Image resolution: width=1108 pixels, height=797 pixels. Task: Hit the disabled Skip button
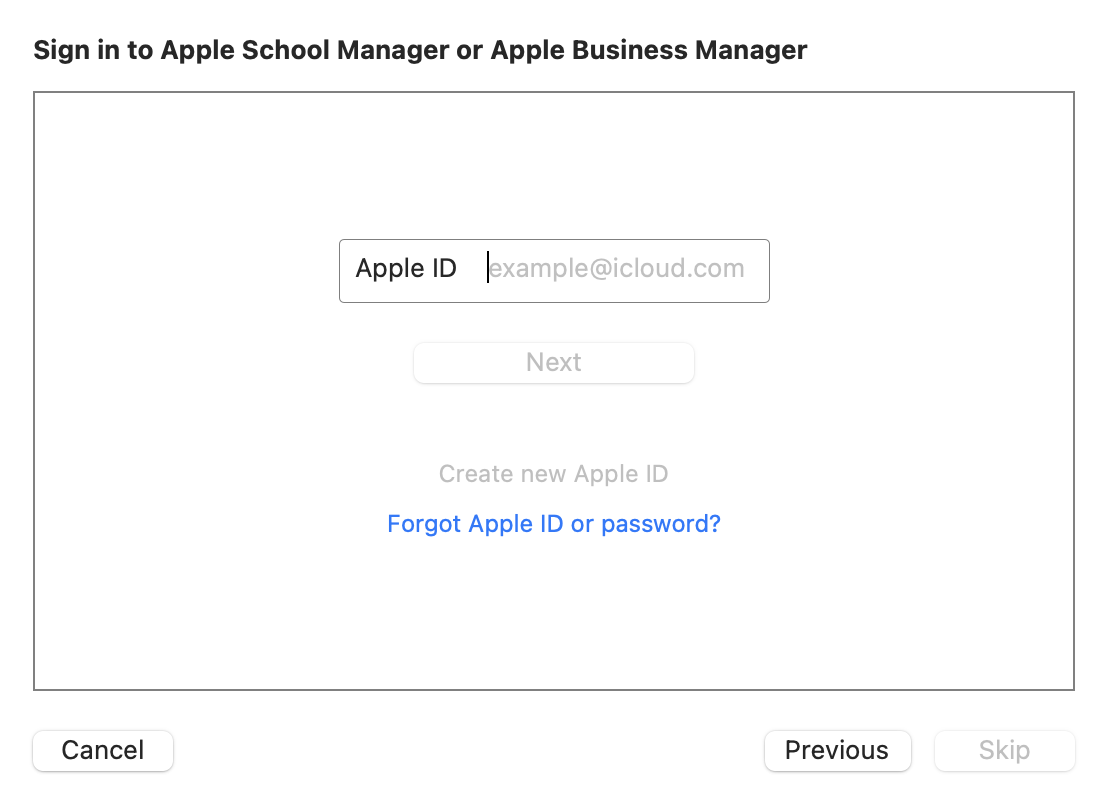click(x=1004, y=751)
